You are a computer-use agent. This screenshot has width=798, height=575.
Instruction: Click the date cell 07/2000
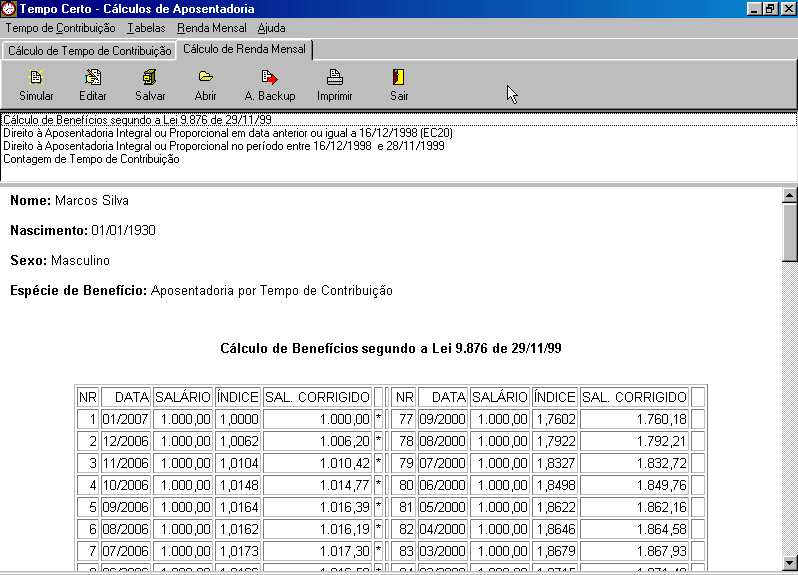pos(443,464)
